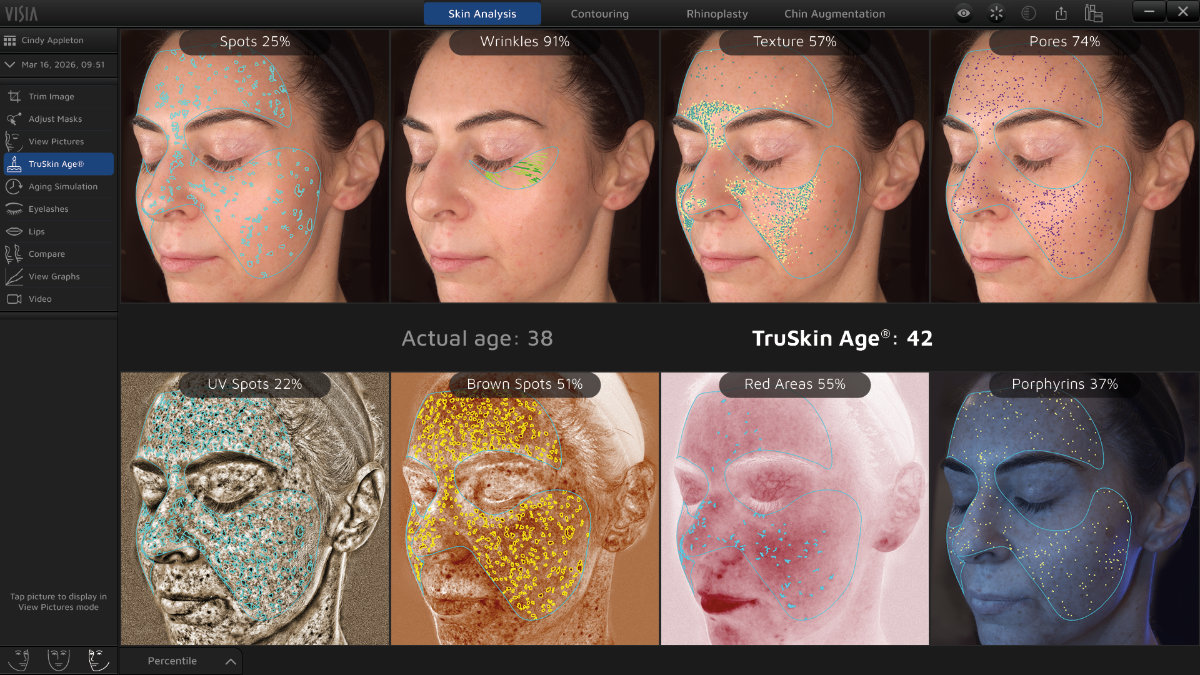Tap the Brown Spots 51% picture

[524, 508]
